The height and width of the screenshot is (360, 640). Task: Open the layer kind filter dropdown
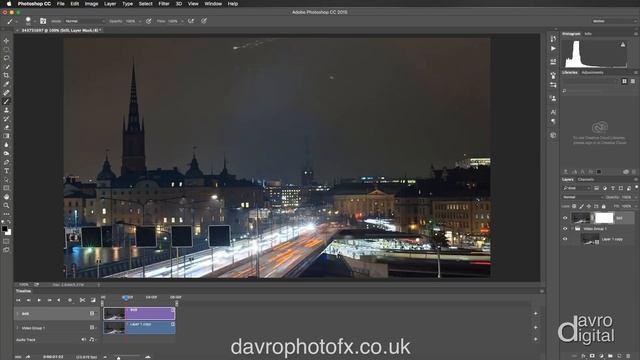pos(576,188)
